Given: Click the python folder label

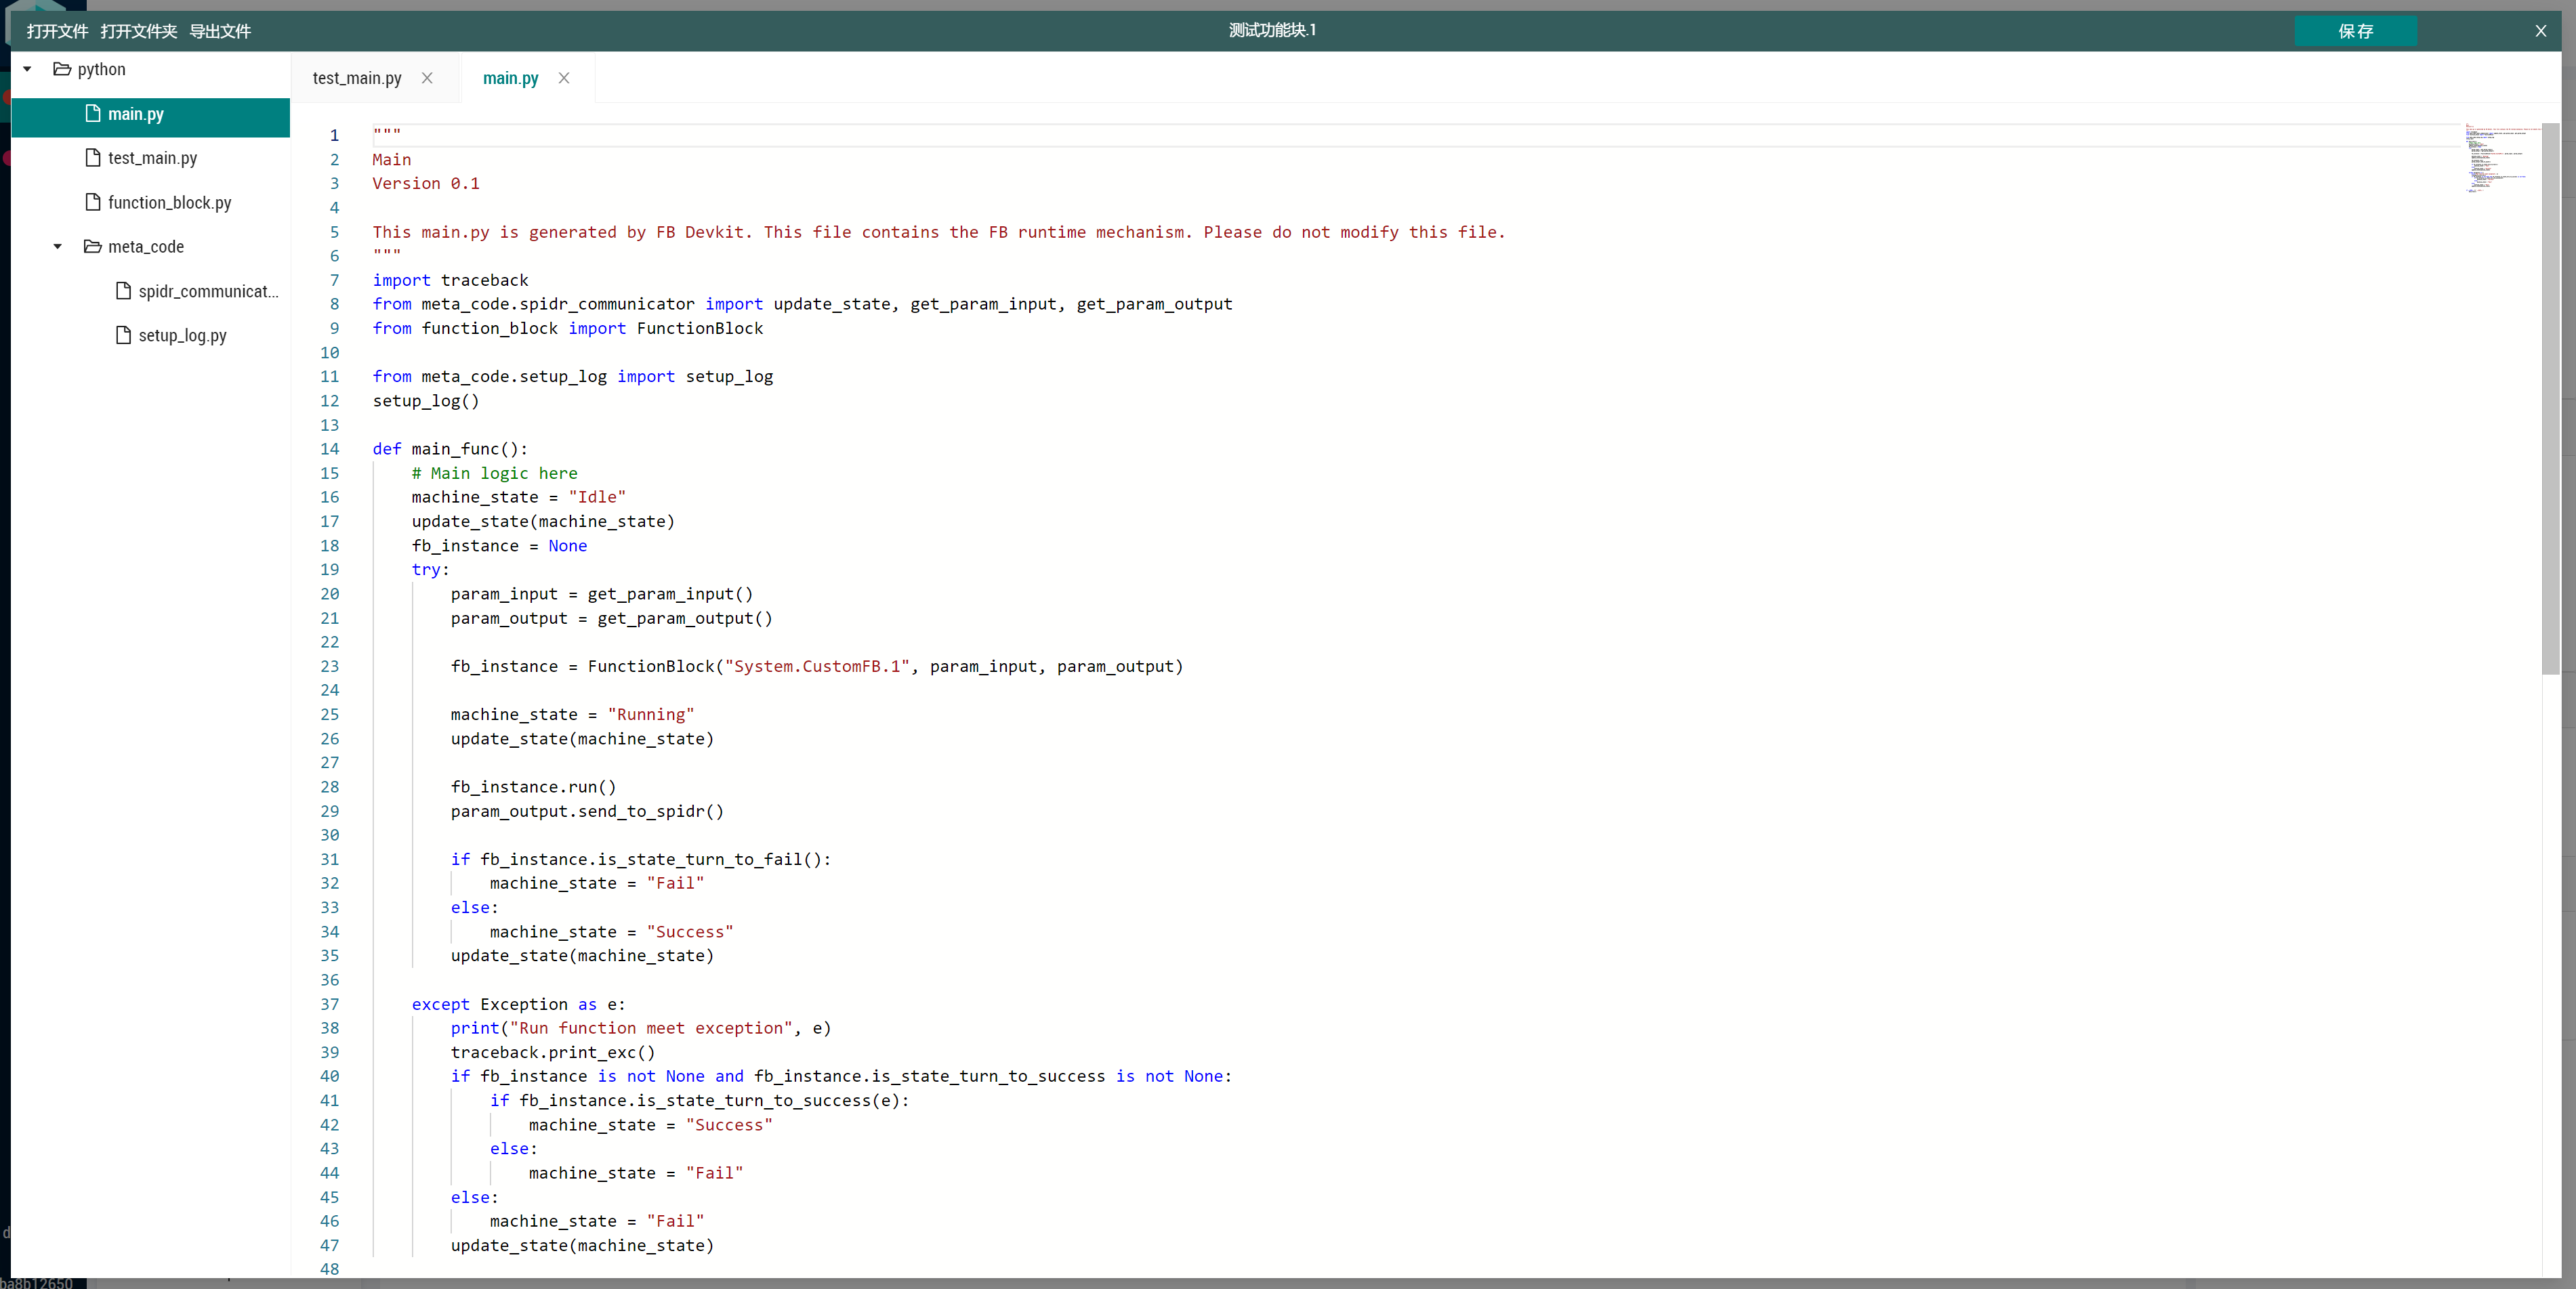Looking at the screenshot, I should pos(101,69).
